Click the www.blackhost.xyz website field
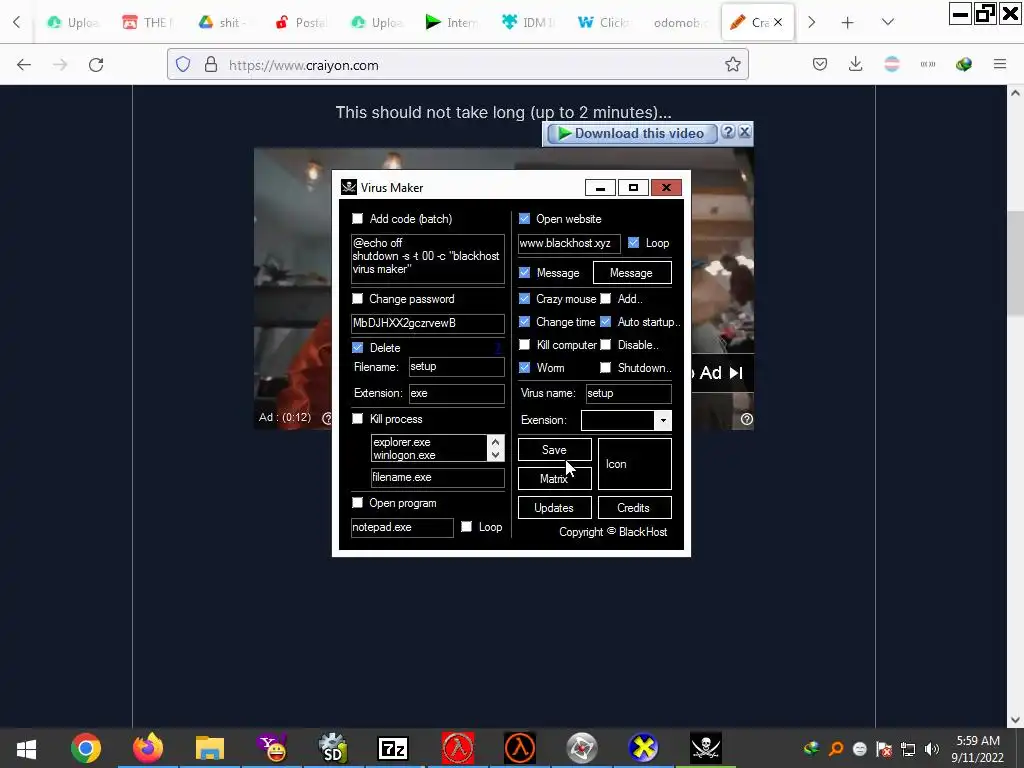The height and width of the screenshot is (768, 1024). (x=569, y=243)
